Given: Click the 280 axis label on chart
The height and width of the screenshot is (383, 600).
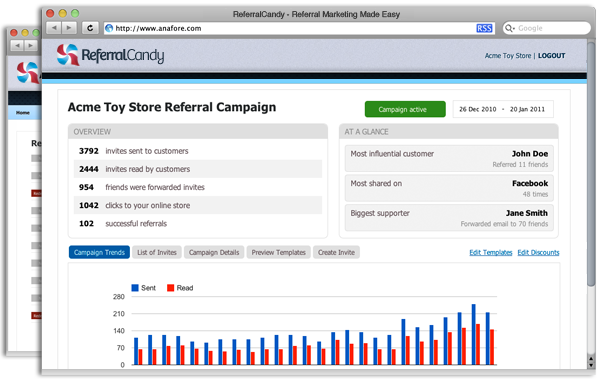Looking at the screenshot, I should click(x=119, y=297).
